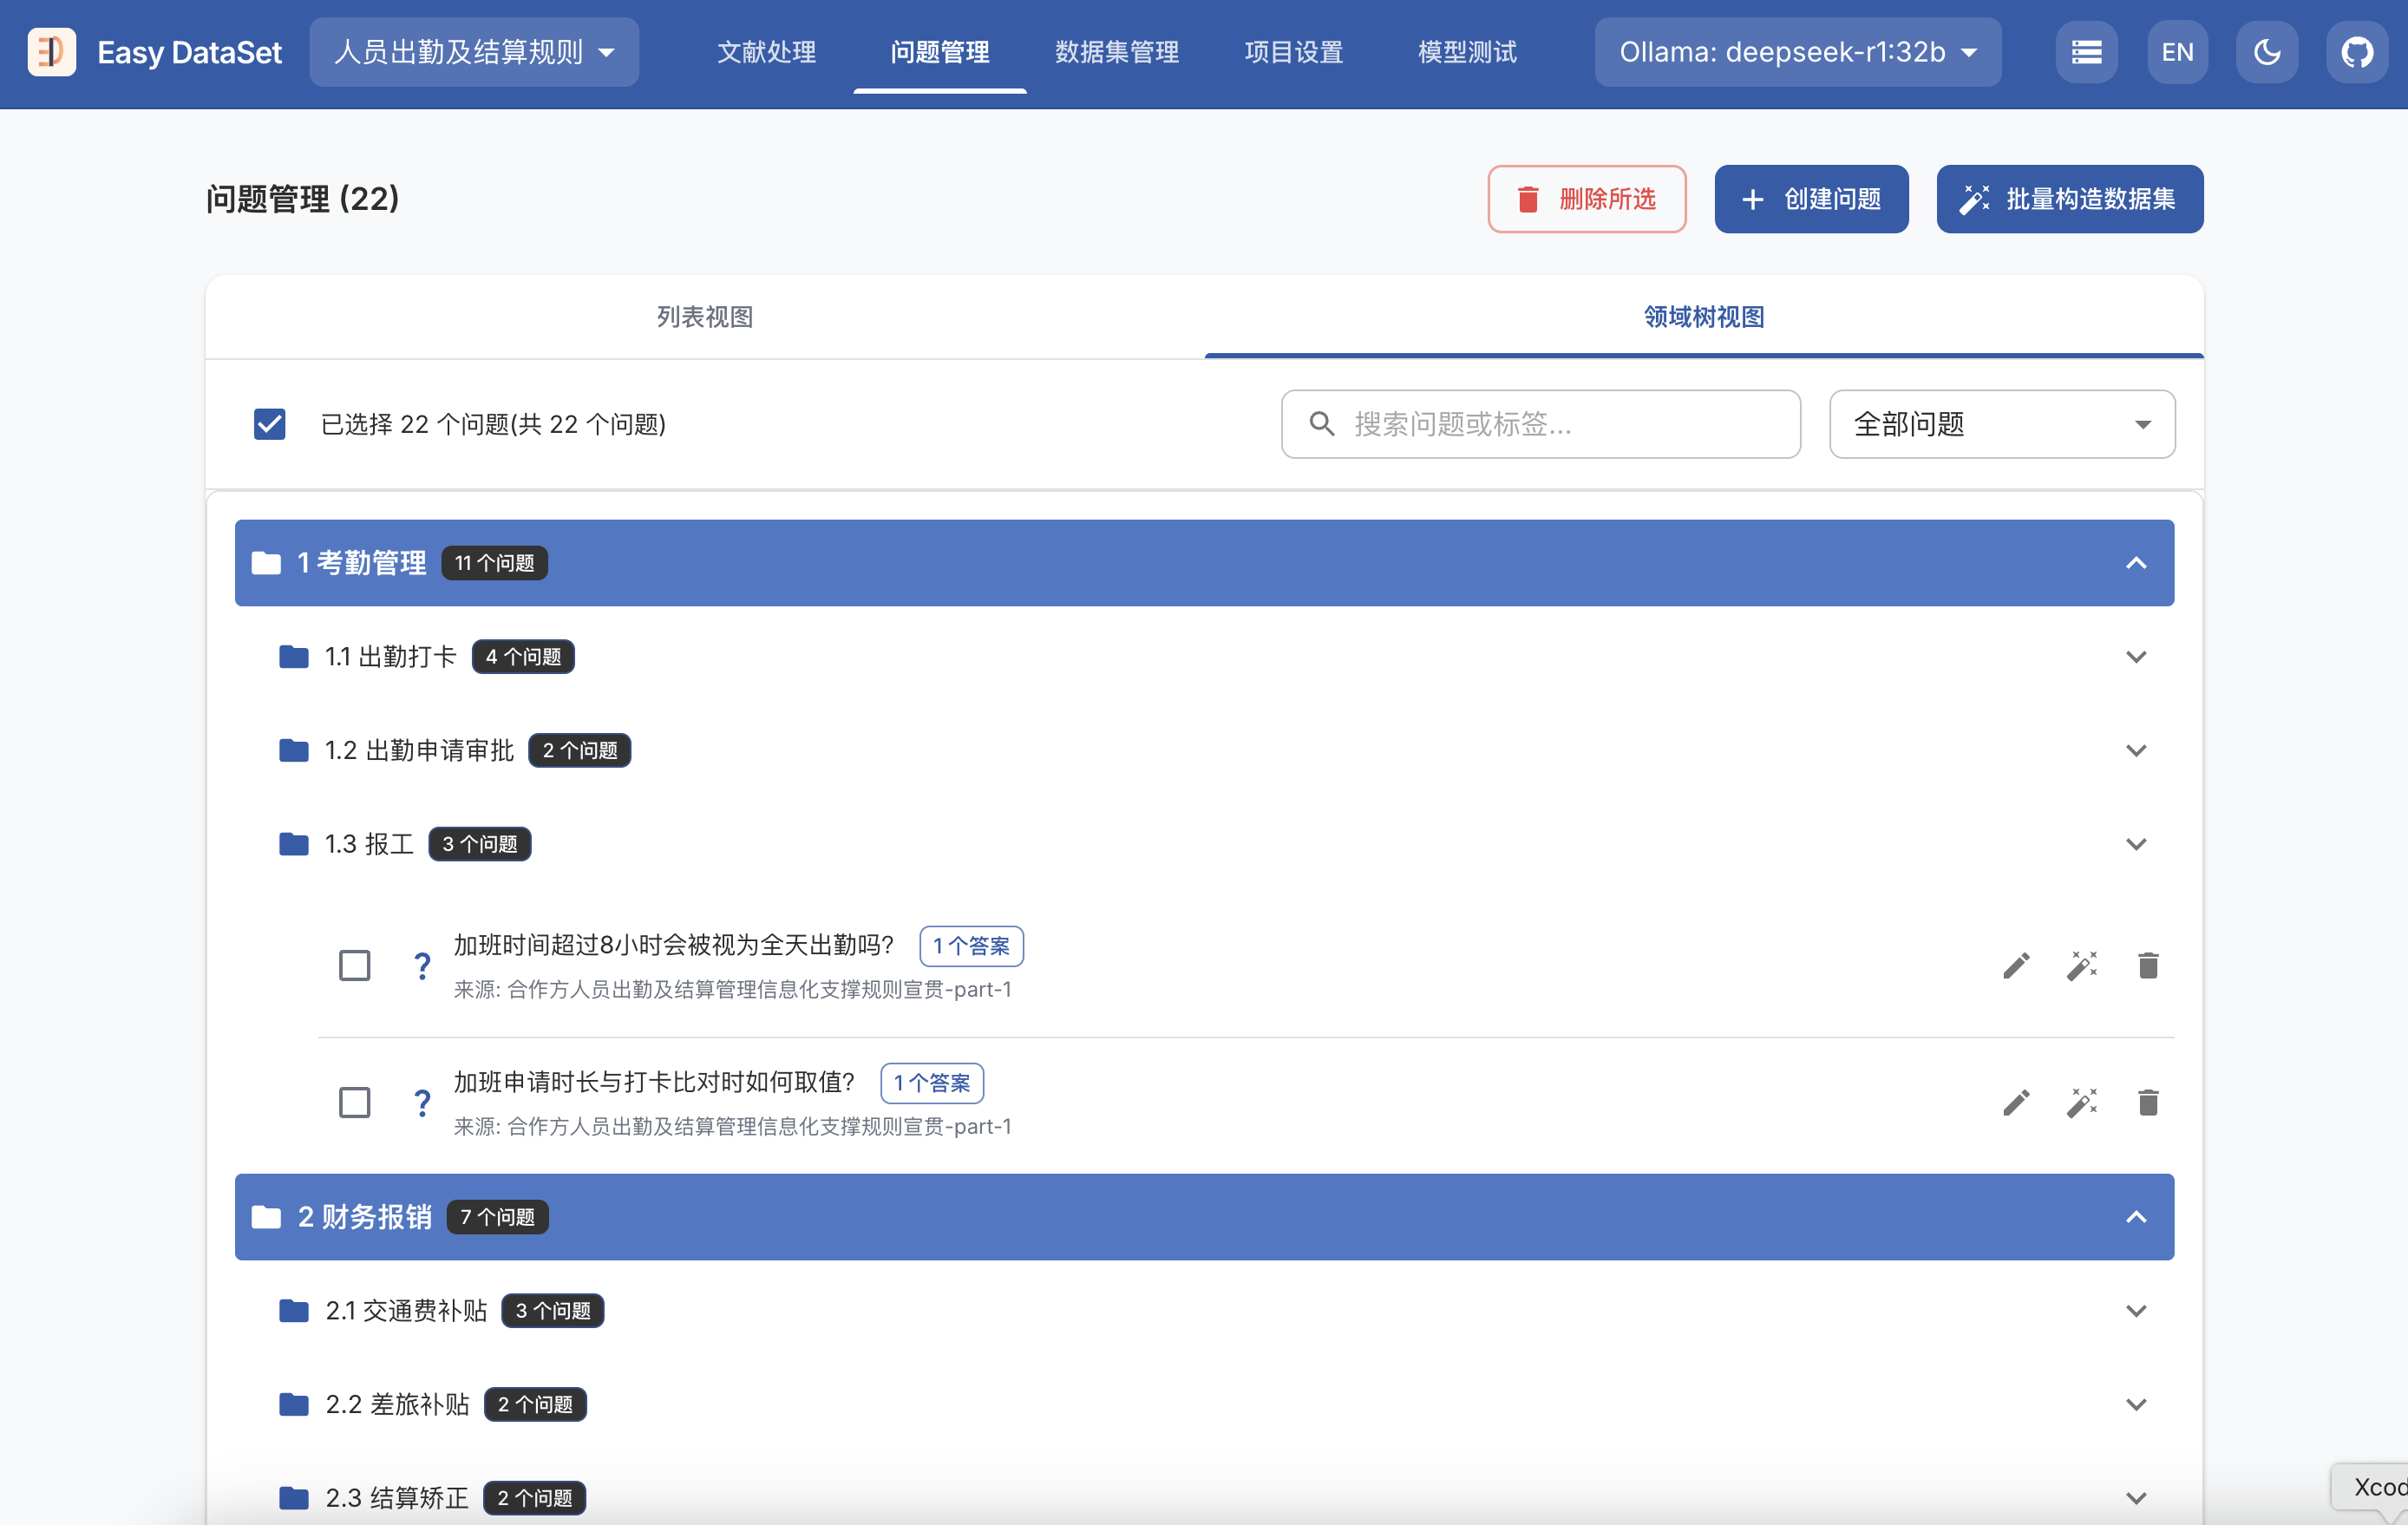The image size is (2408, 1525).
Task: Click the 批量构造数据集 button
Action: click(x=2069, y=199)
